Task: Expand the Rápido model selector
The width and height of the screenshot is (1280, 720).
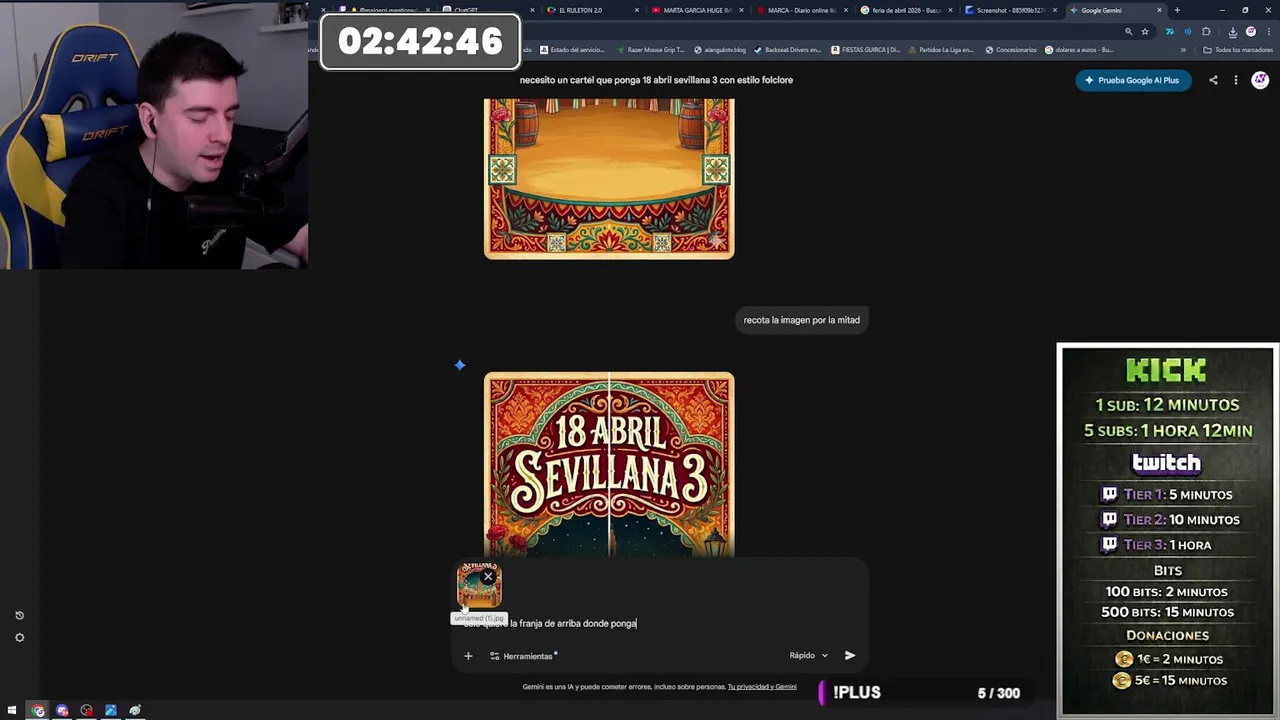Action: [x=808, y=656]
